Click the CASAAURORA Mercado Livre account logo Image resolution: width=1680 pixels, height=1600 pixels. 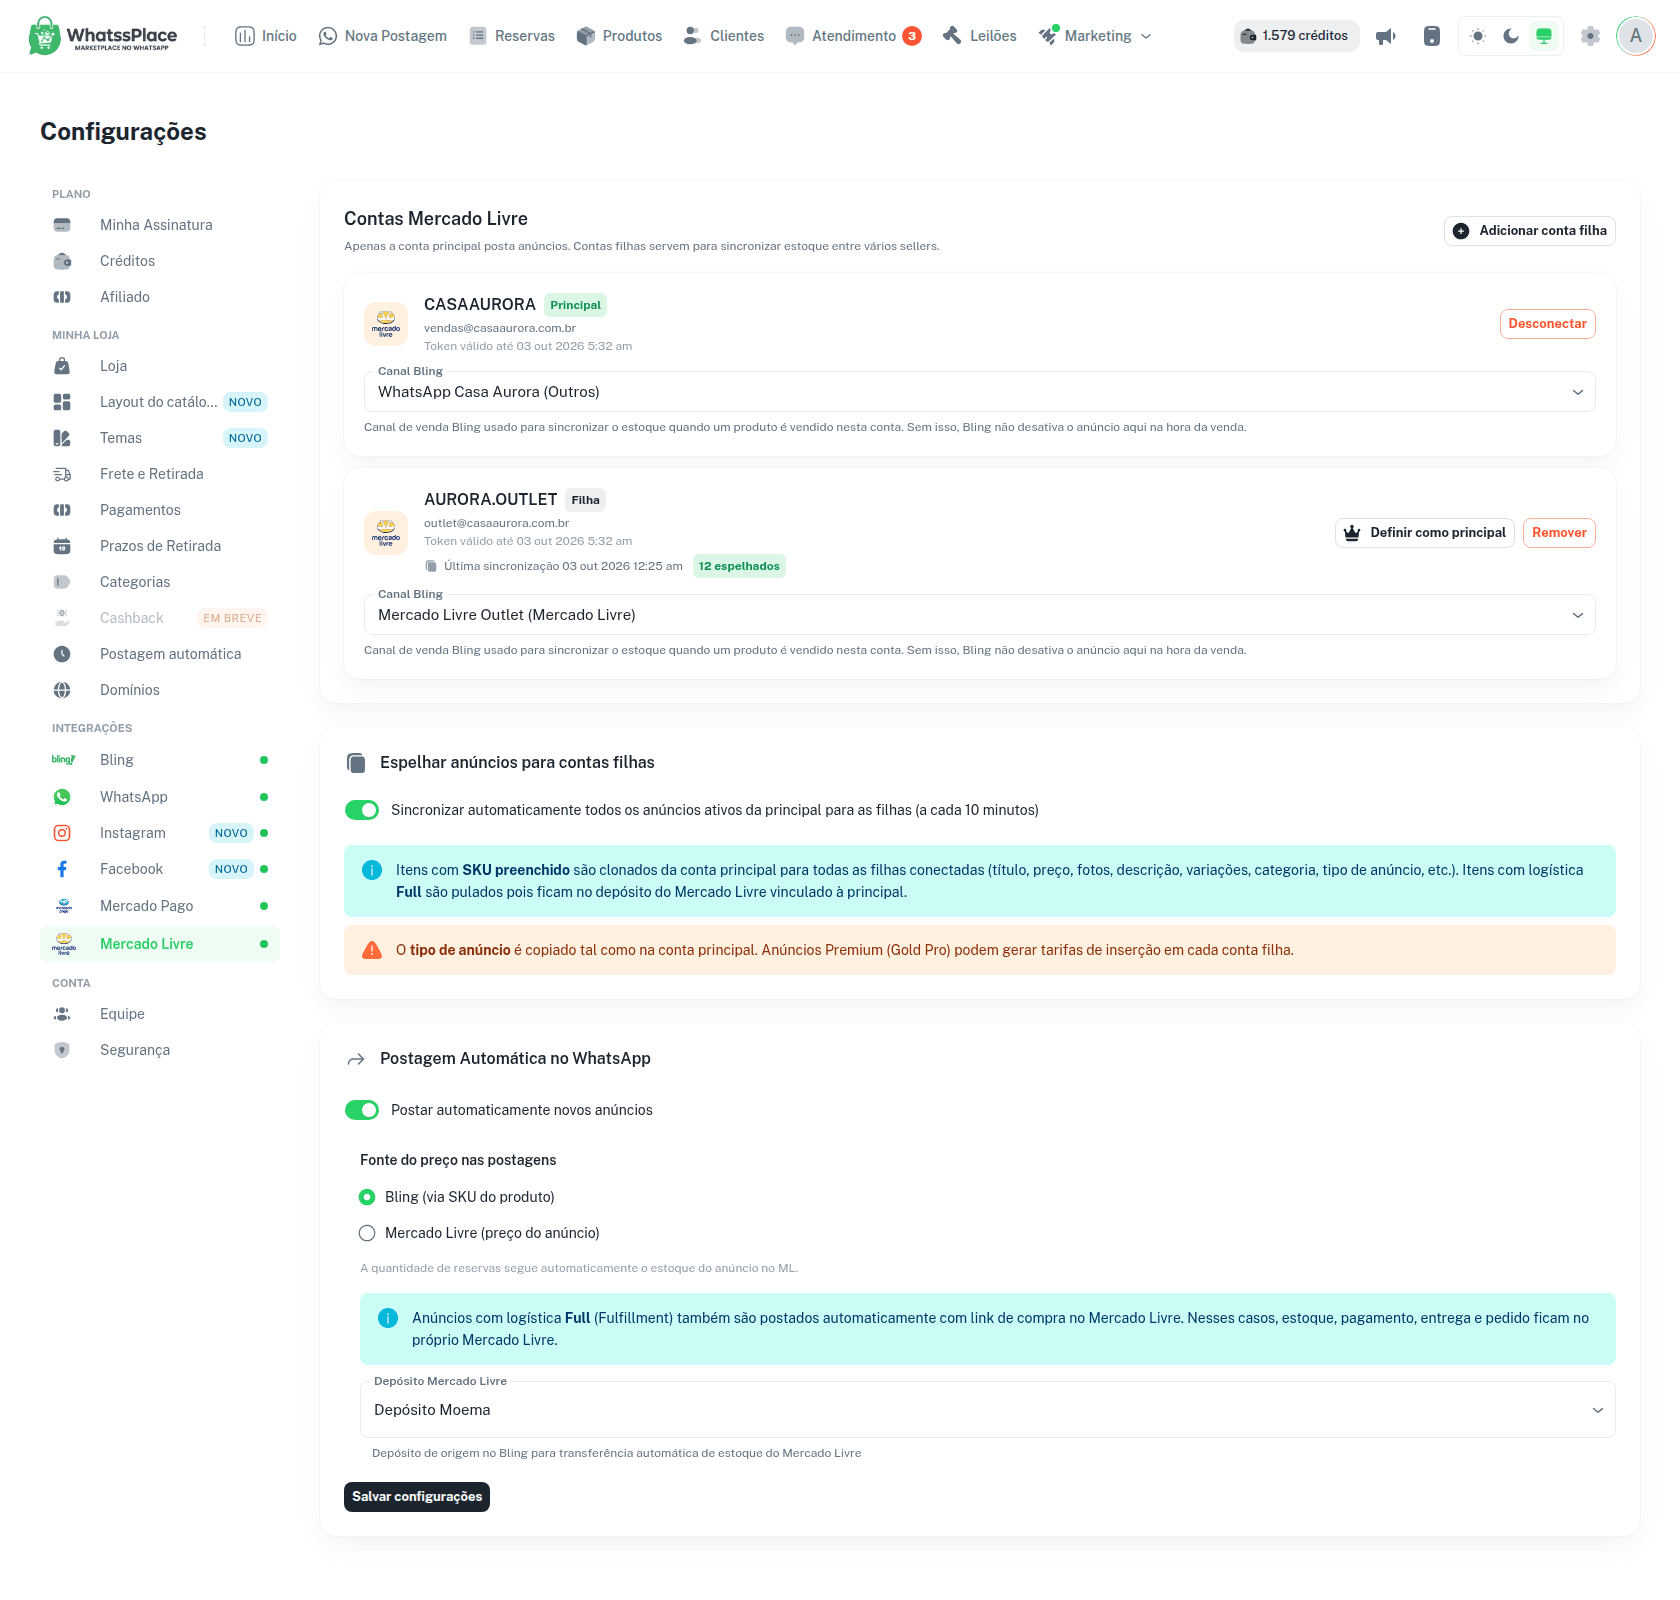click(386, 324)
